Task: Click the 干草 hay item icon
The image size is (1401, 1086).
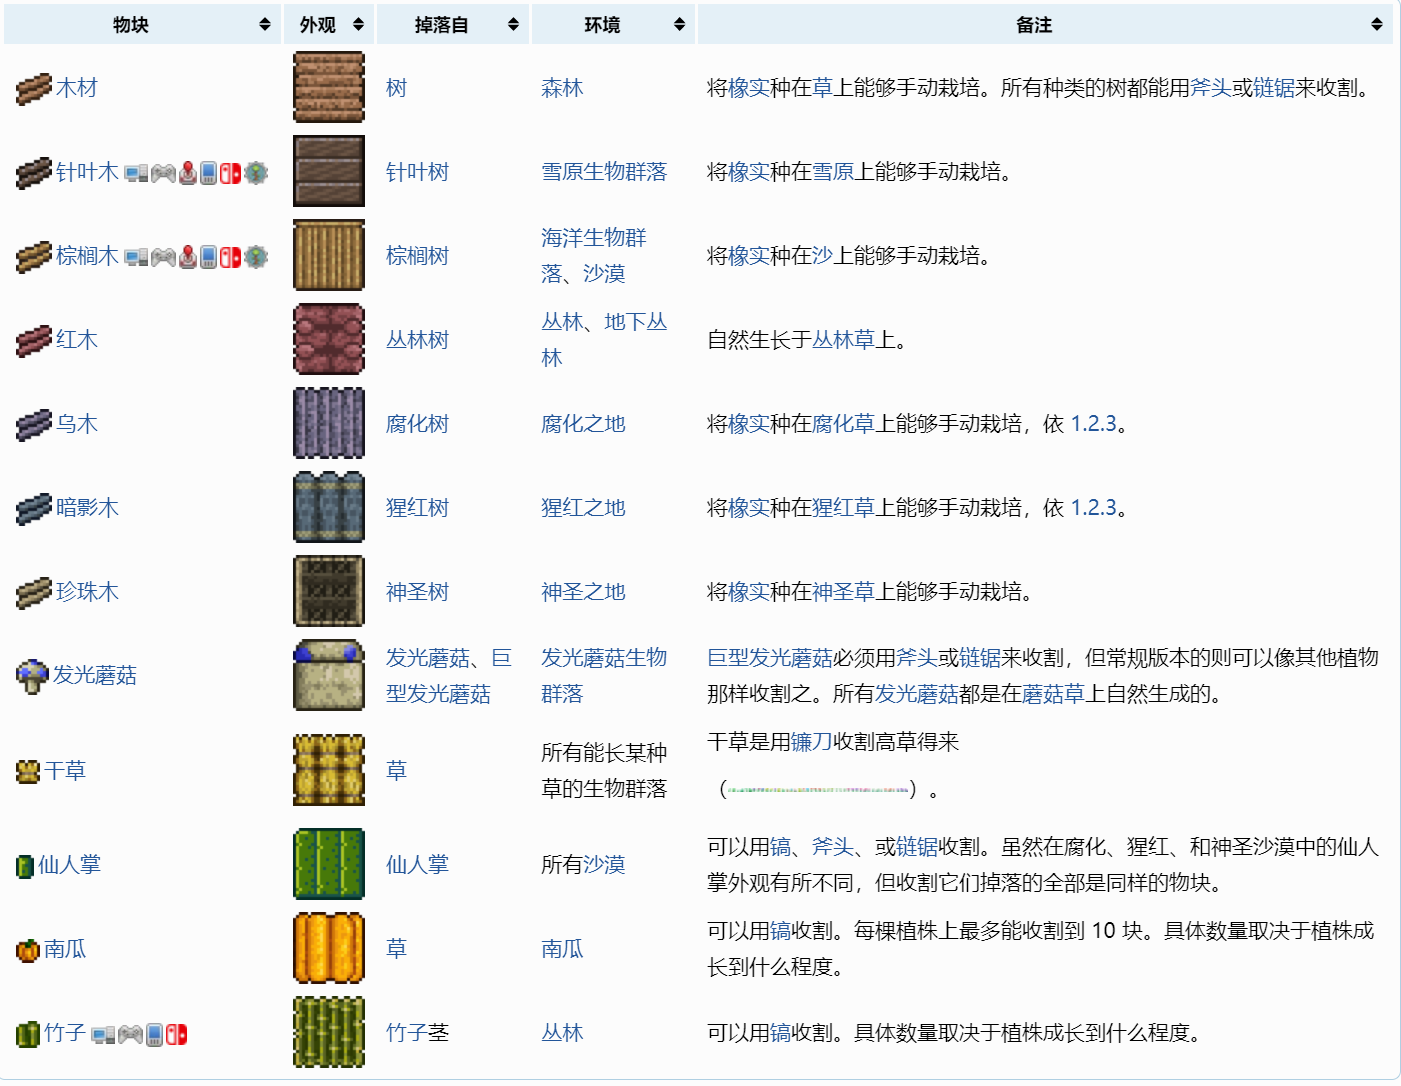Action: coord(28,771)
